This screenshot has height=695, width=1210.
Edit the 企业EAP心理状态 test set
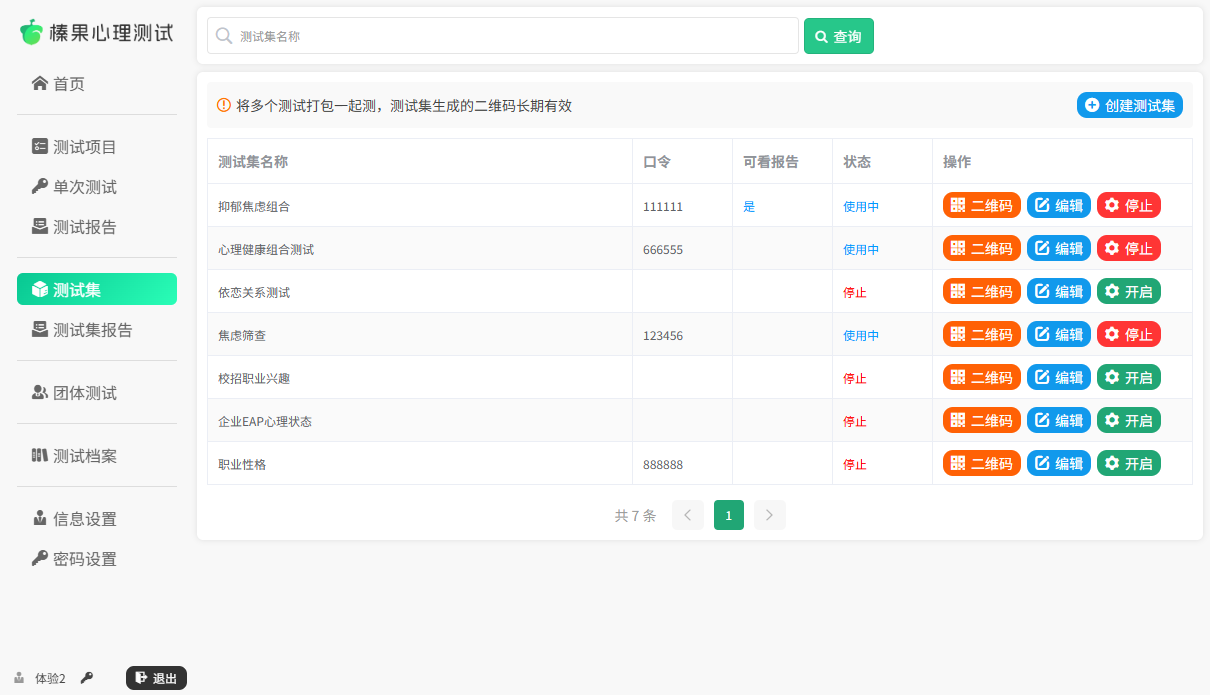point(1059,420)
